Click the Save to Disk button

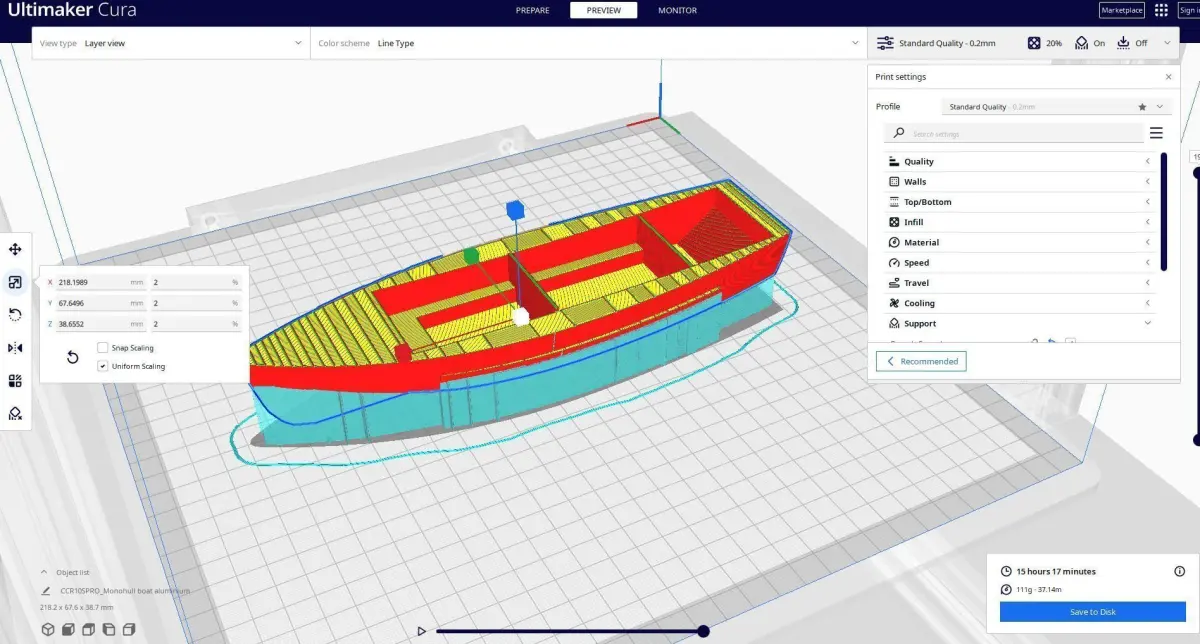click(1092, 612)
